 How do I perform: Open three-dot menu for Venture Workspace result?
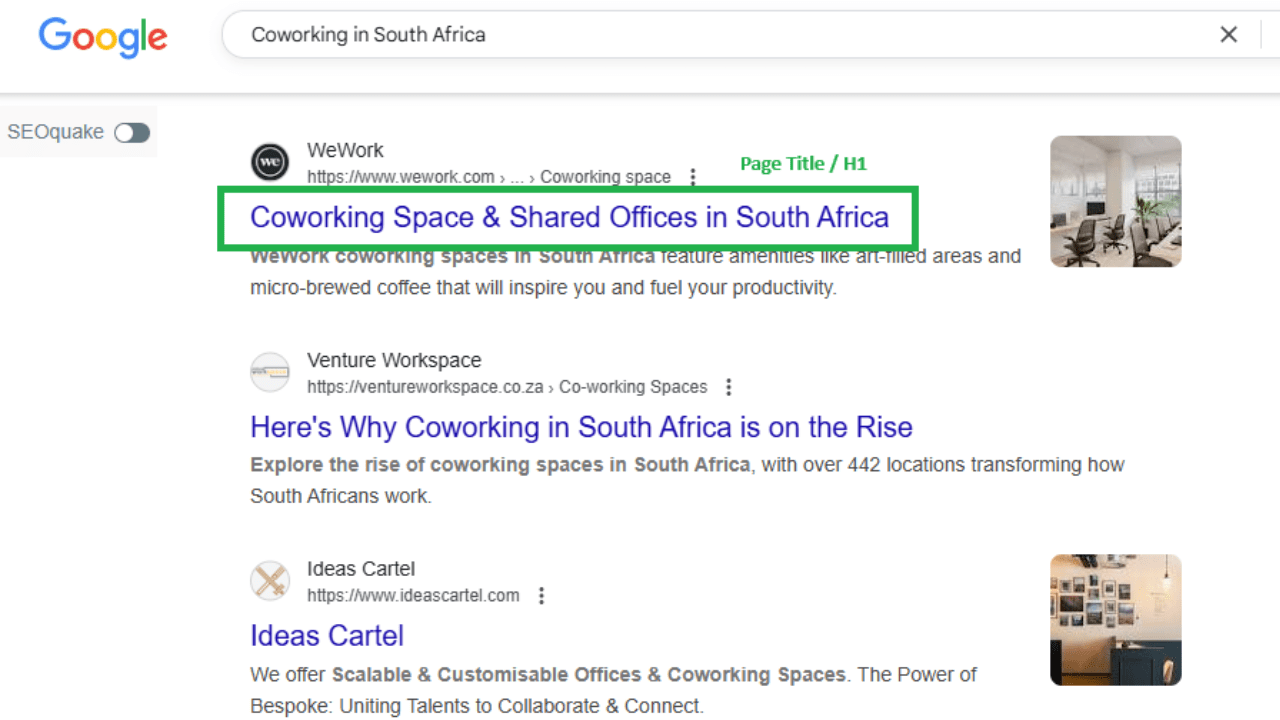click(729, 387)
